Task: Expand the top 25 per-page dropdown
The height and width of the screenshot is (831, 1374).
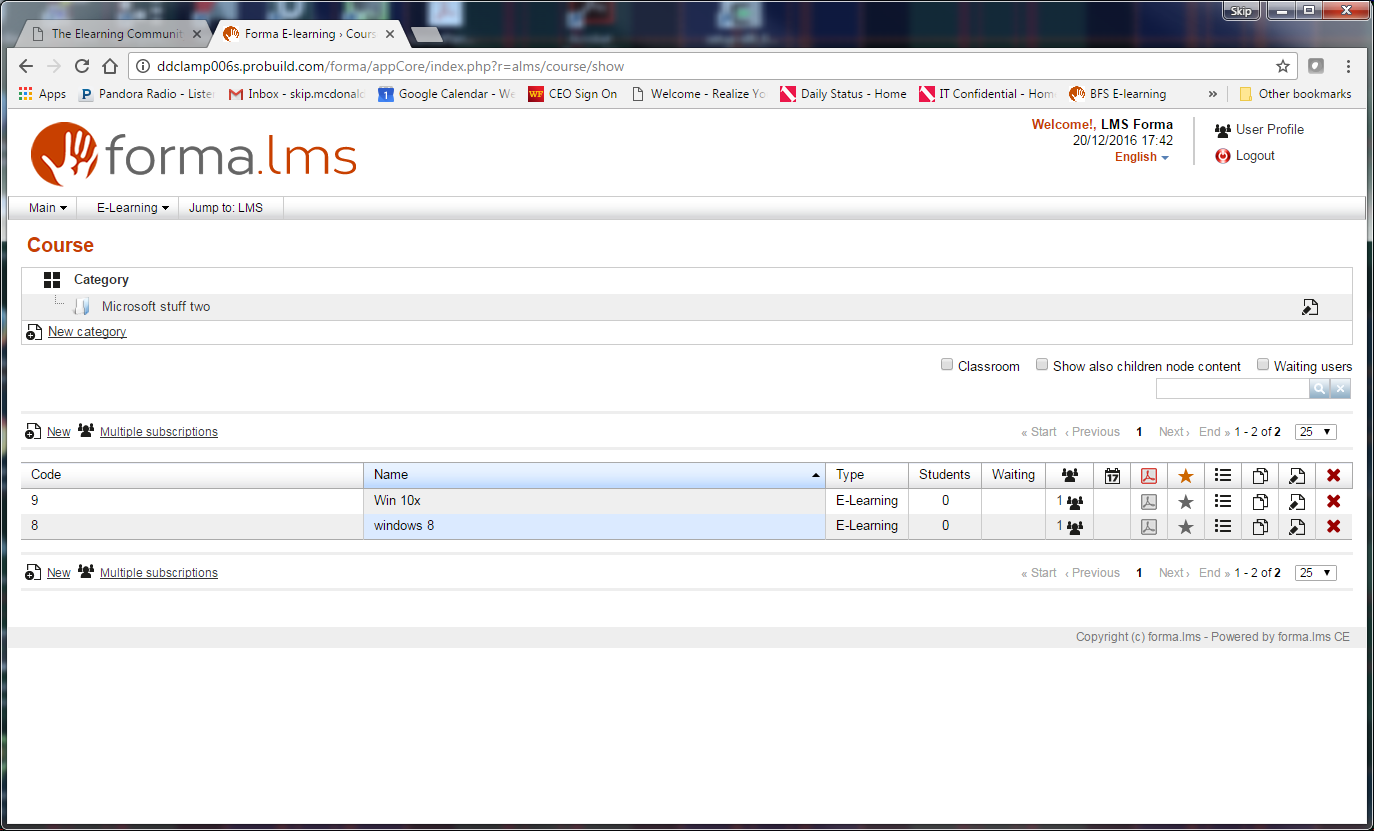Action: tap(1315, 432)
